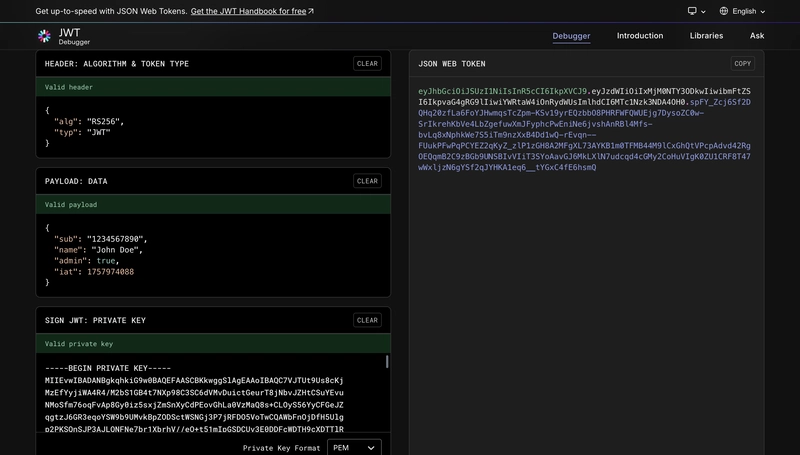Image resolution: width=800 pixels, height=455 pixels.
Task: Click inside the private key text area
Action: 213,392
